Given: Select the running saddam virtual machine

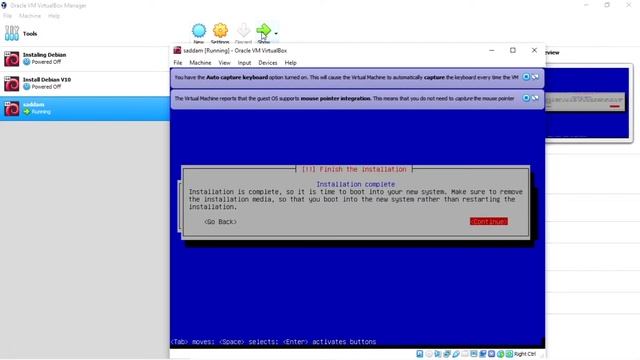Looking at the screenshot, I should click(84, 109).
